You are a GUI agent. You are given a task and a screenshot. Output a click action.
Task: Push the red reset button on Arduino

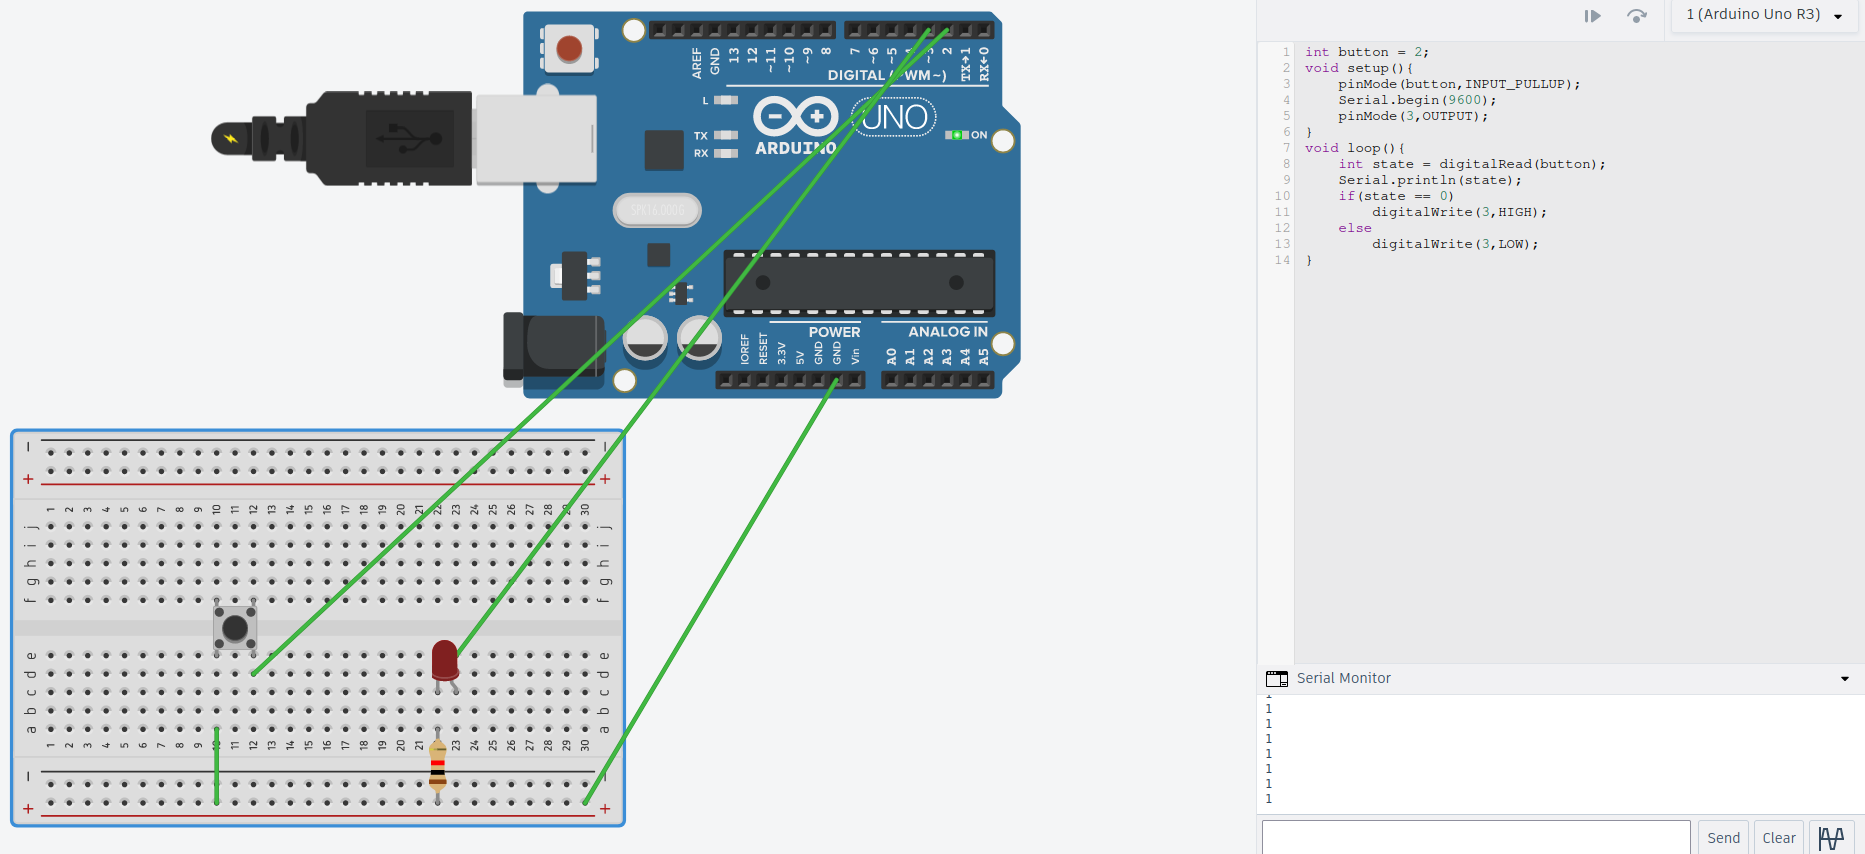tap(569, 48)
